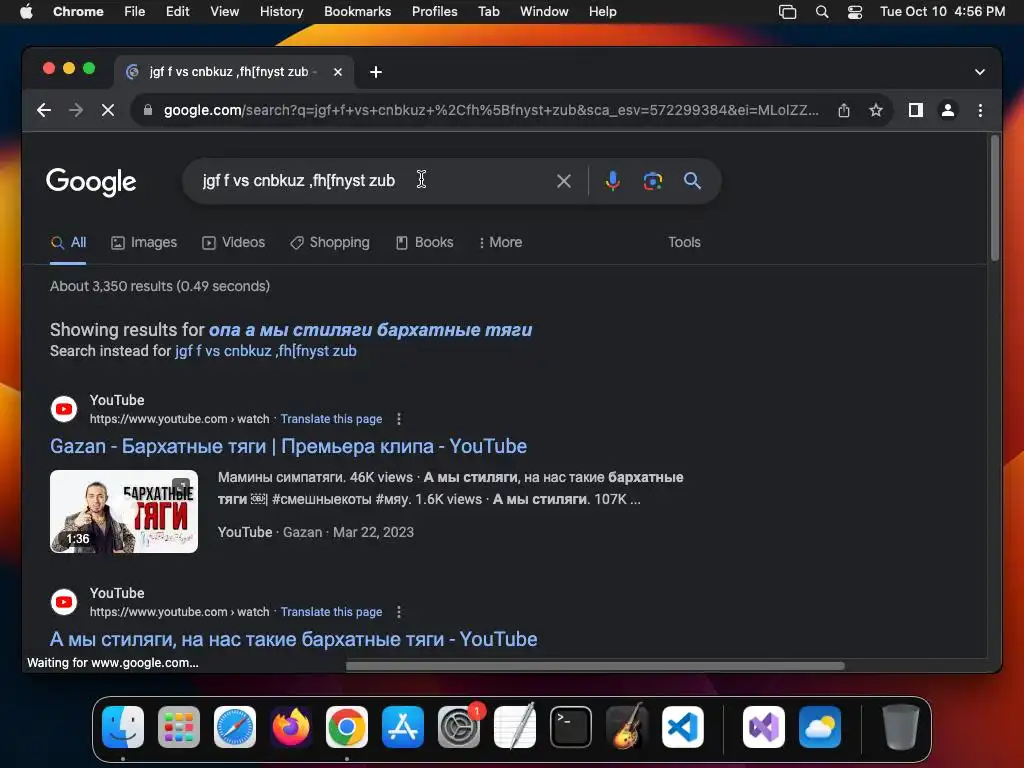1024x768 pixels.
Task: Open the search Tools options
Action: click(684, 242)
